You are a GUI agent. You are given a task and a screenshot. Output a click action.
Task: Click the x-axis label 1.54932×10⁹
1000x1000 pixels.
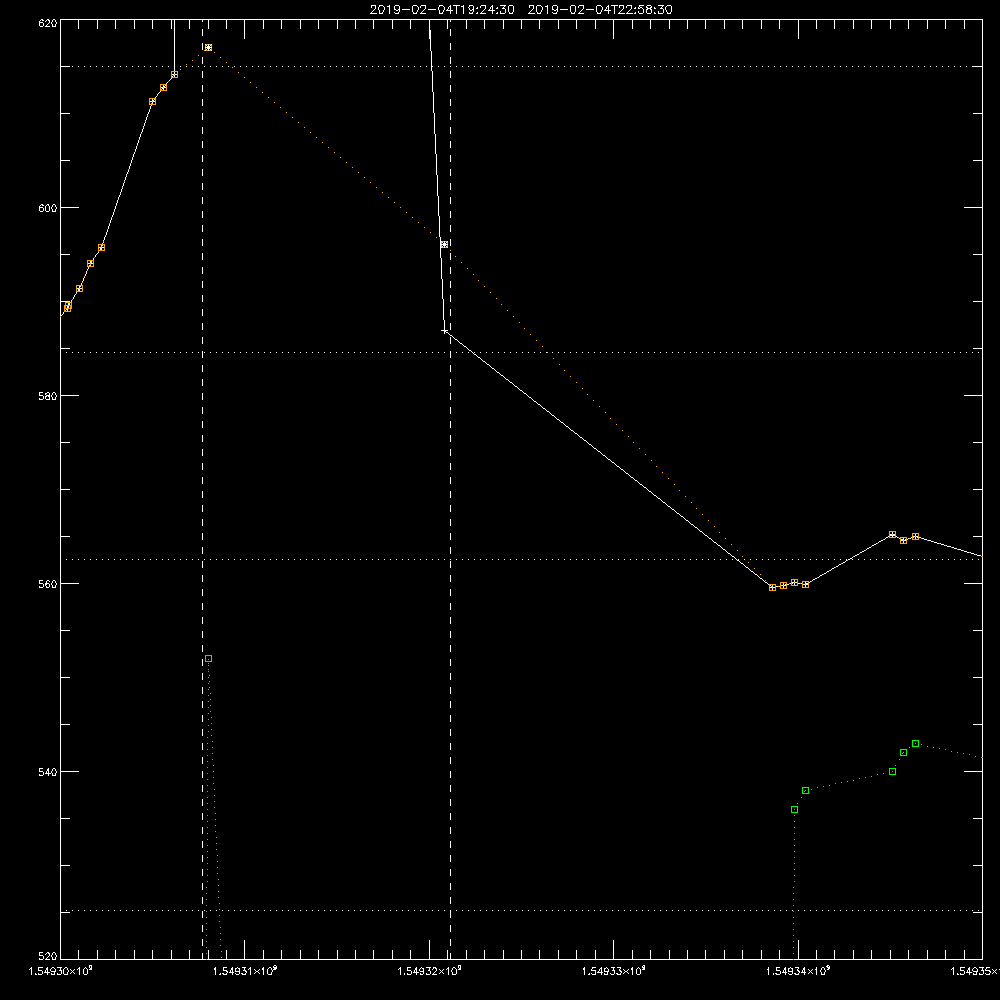[429, 971]
